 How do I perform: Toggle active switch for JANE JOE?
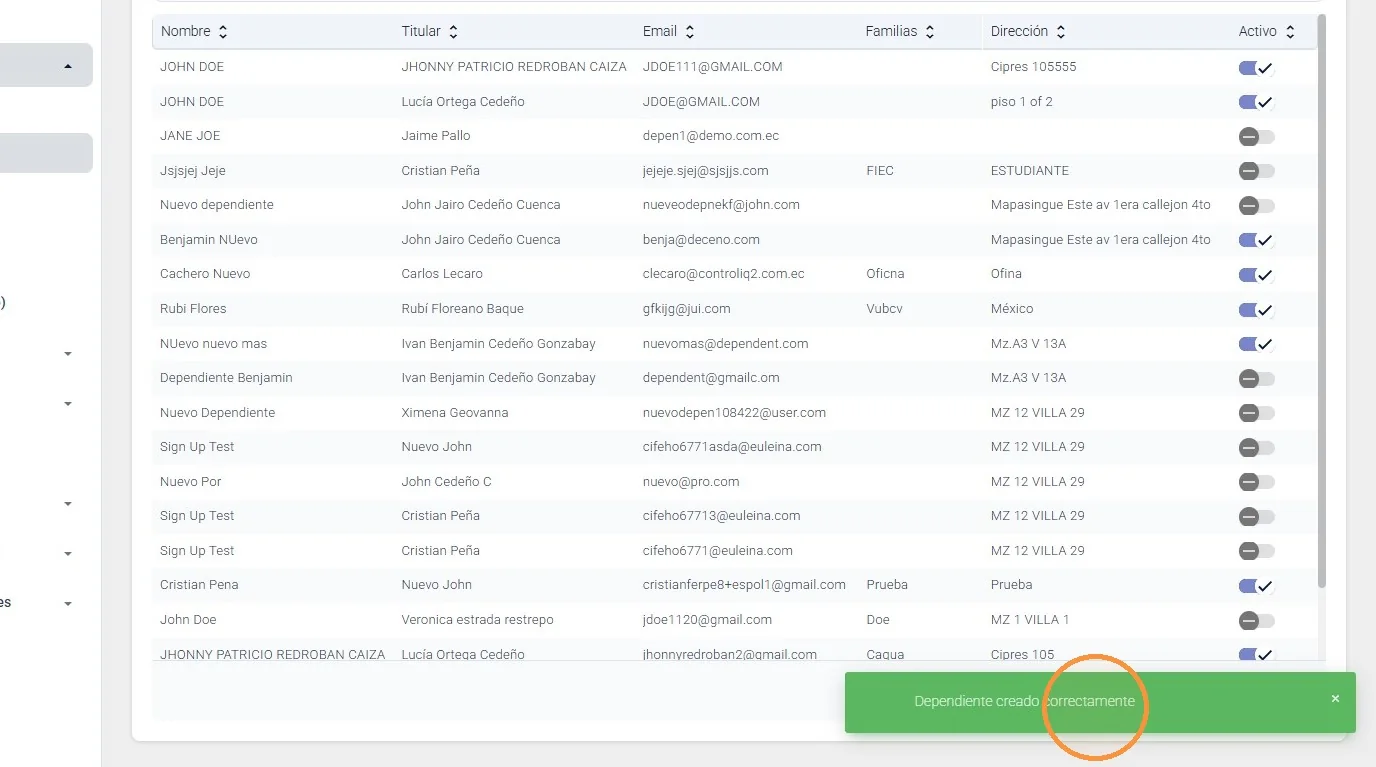pos(1256,137)
